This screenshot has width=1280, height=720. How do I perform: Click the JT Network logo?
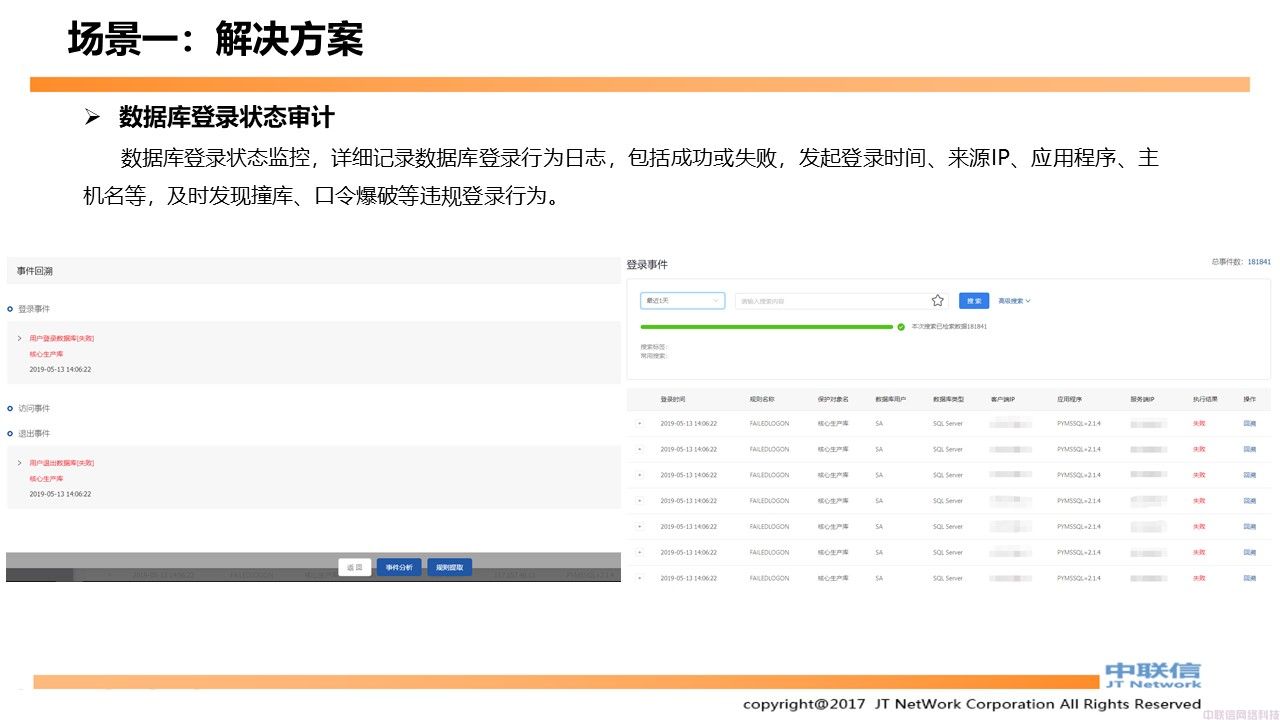[x=1153, y=675]
